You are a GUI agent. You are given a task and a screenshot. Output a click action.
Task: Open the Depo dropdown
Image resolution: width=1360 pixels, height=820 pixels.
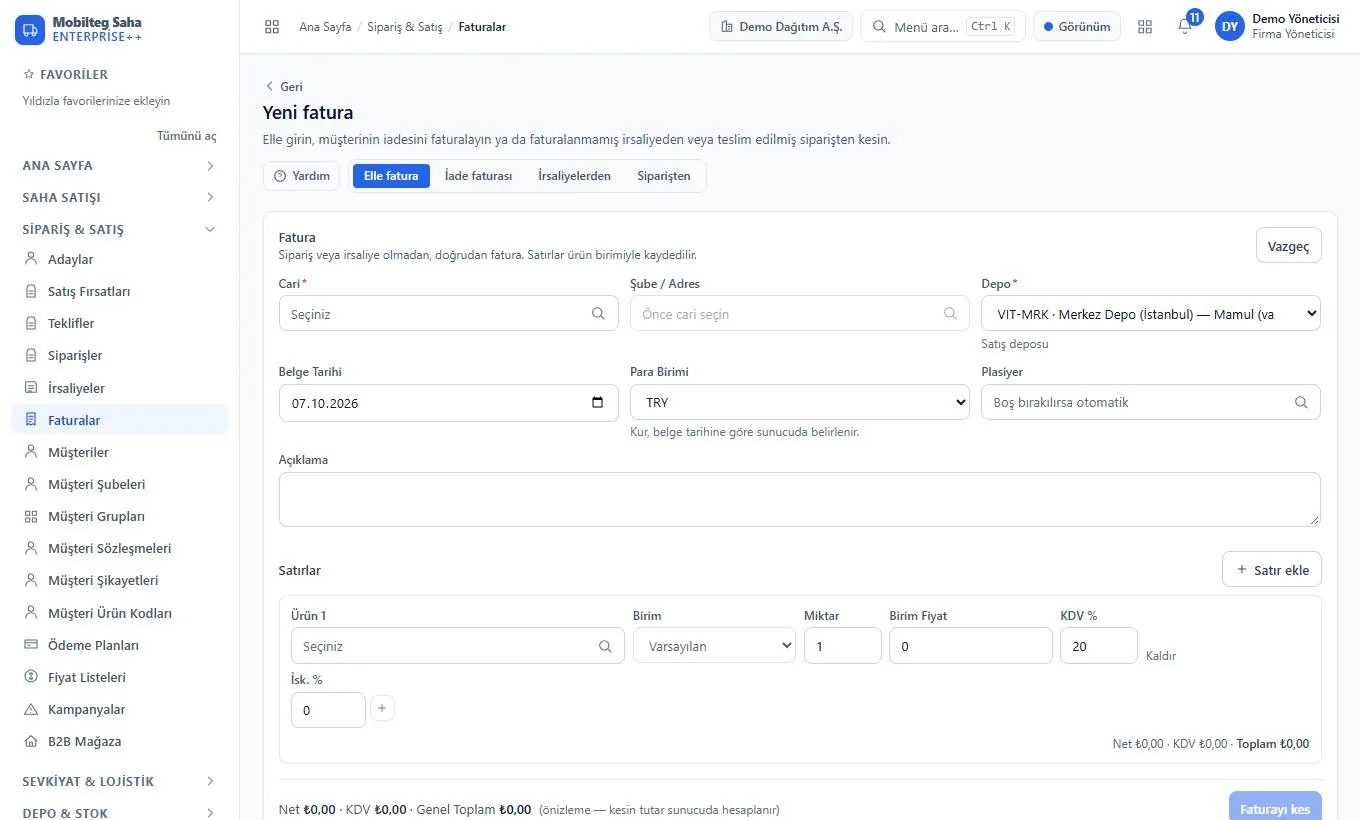tap(1151, 314)
